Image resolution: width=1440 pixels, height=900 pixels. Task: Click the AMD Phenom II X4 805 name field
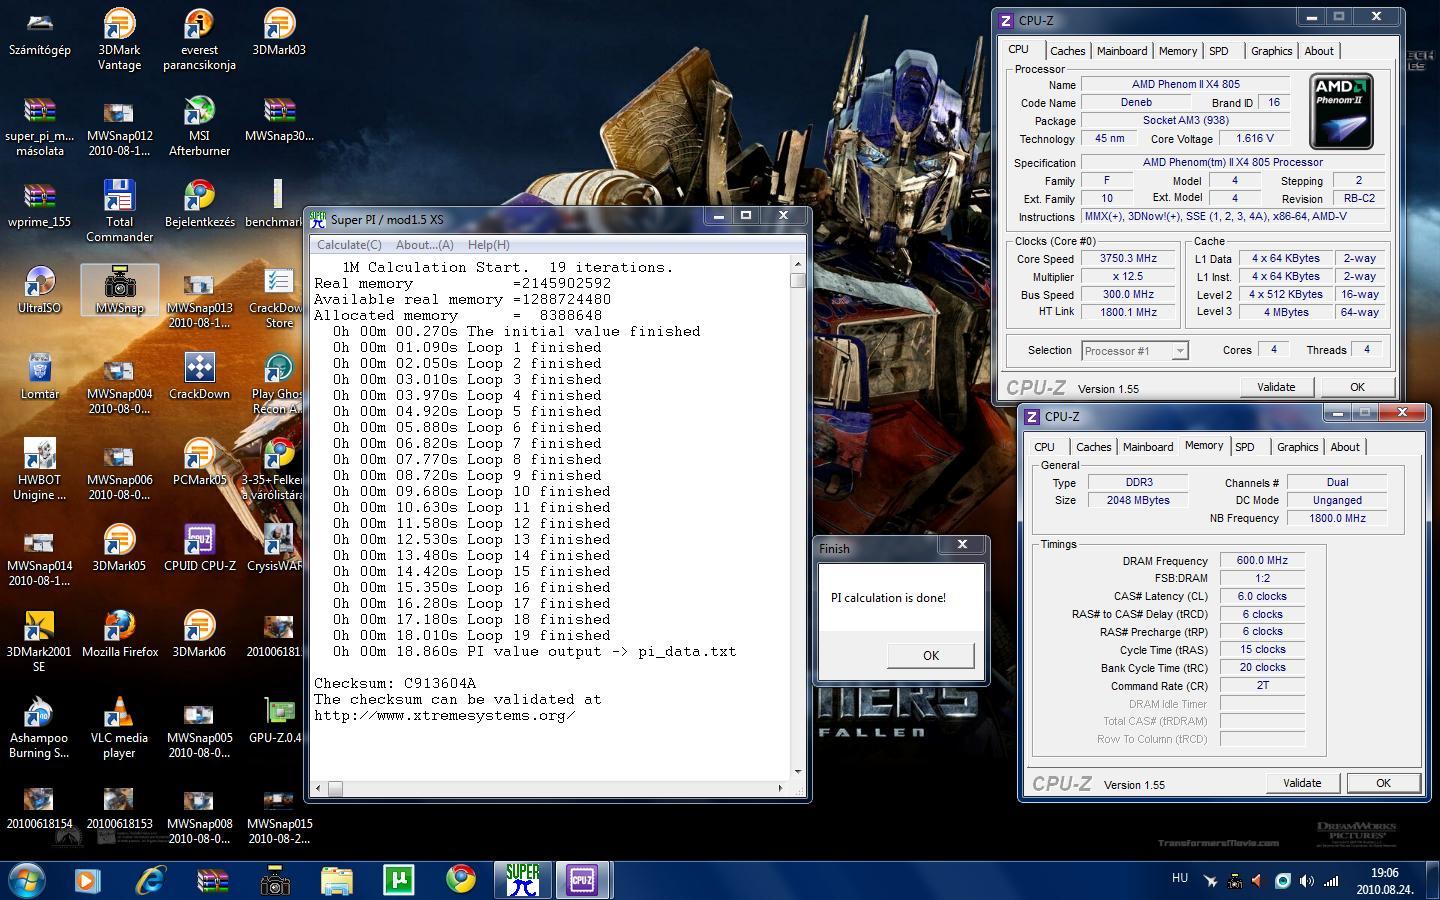pos(1185,84)
